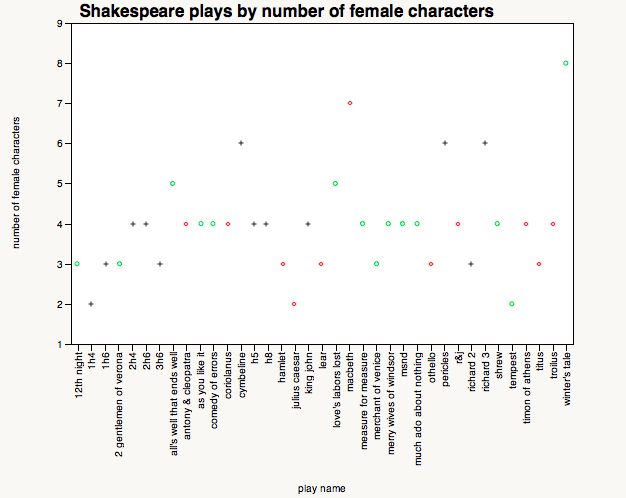Select the '2 gentlemen of verona' tick label
The height and width of the screenshot is (498, 626).
tap(119, 404)
